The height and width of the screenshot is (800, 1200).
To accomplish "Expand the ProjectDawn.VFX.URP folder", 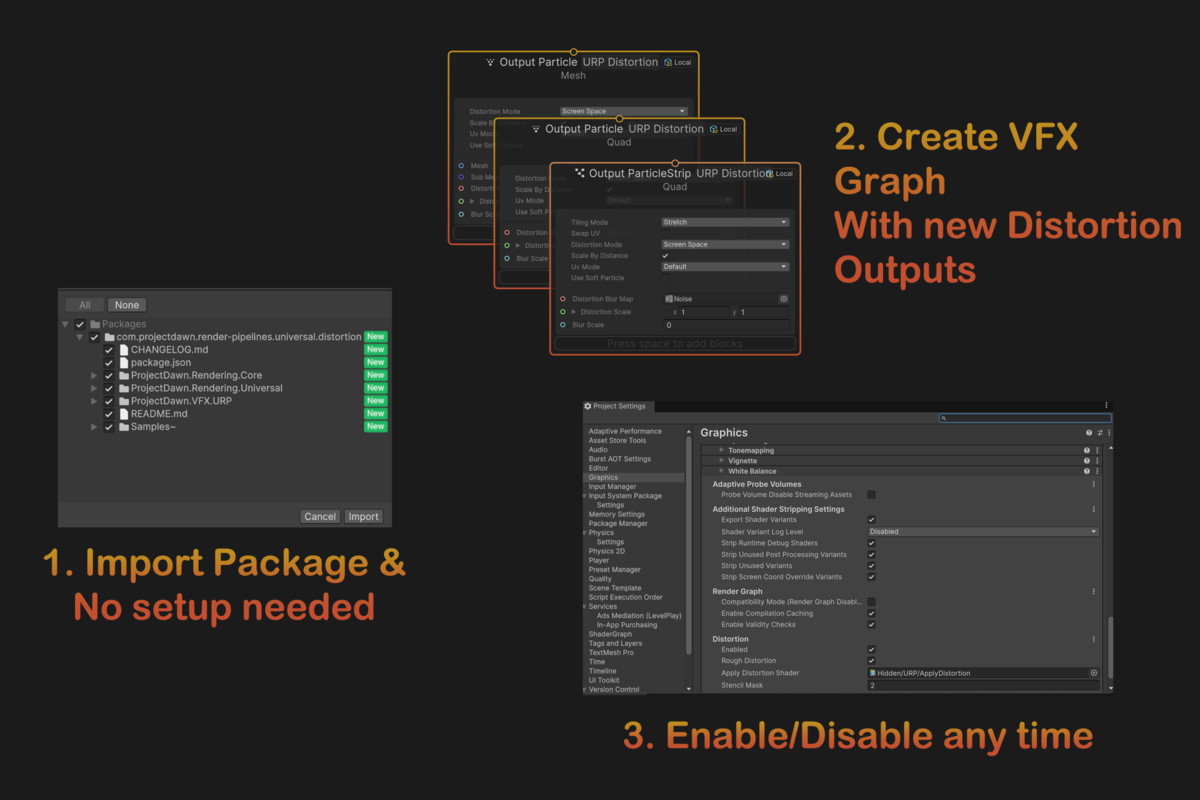I will click(95, 401).
